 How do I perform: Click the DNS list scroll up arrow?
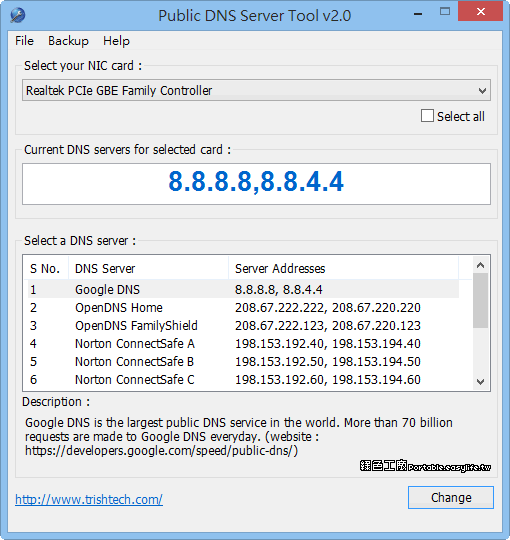[x=480, y=265]
